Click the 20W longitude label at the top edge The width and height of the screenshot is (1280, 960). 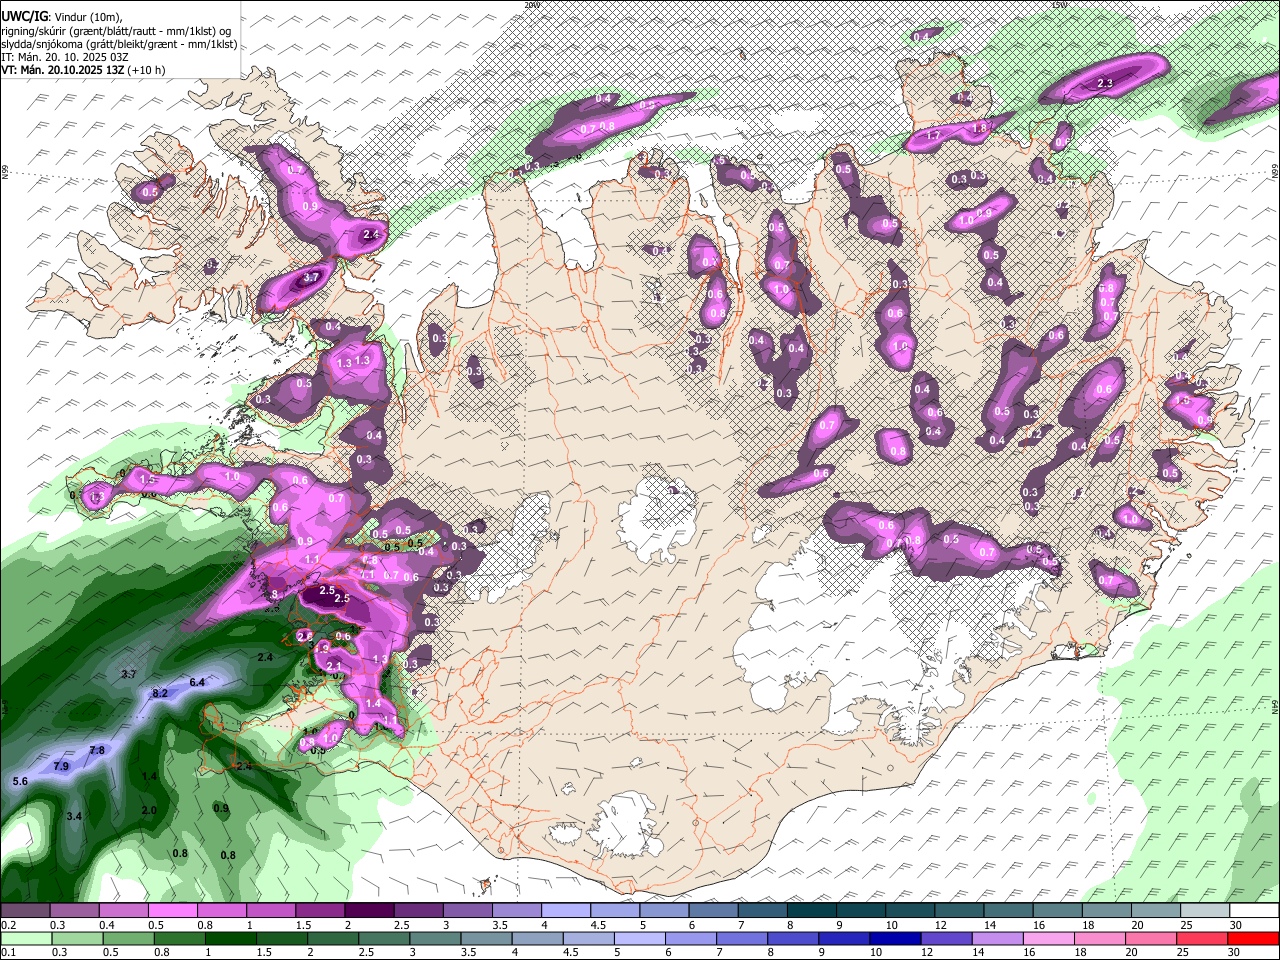532,4
